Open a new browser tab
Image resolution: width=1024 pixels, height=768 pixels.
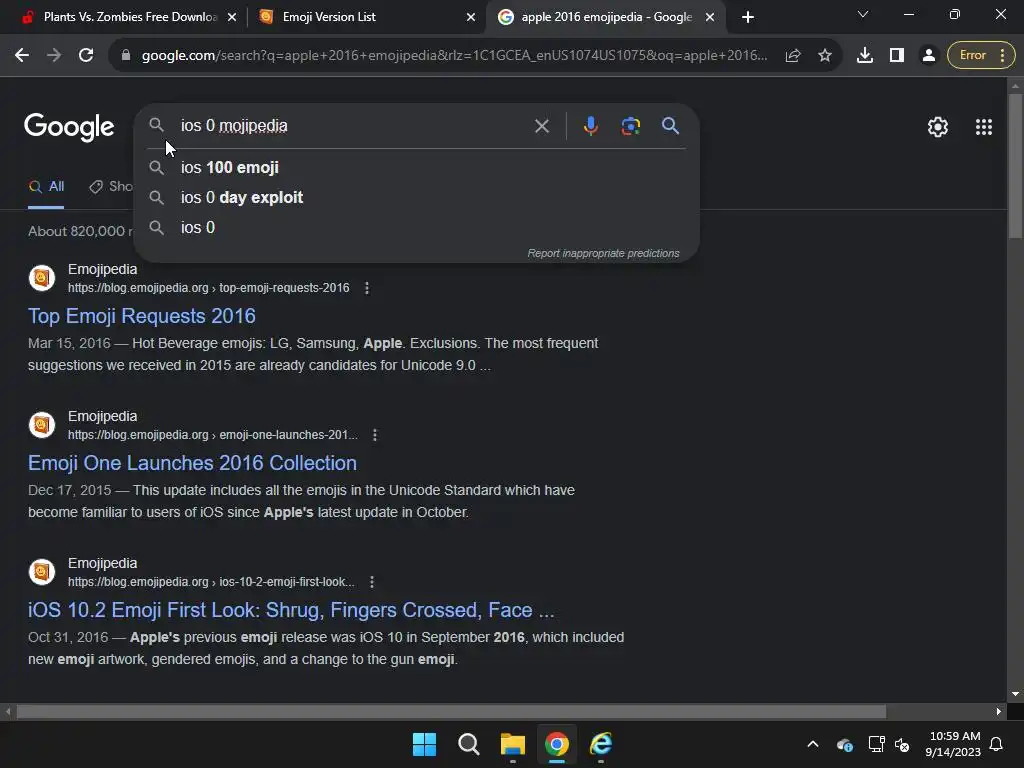point(748,18)
